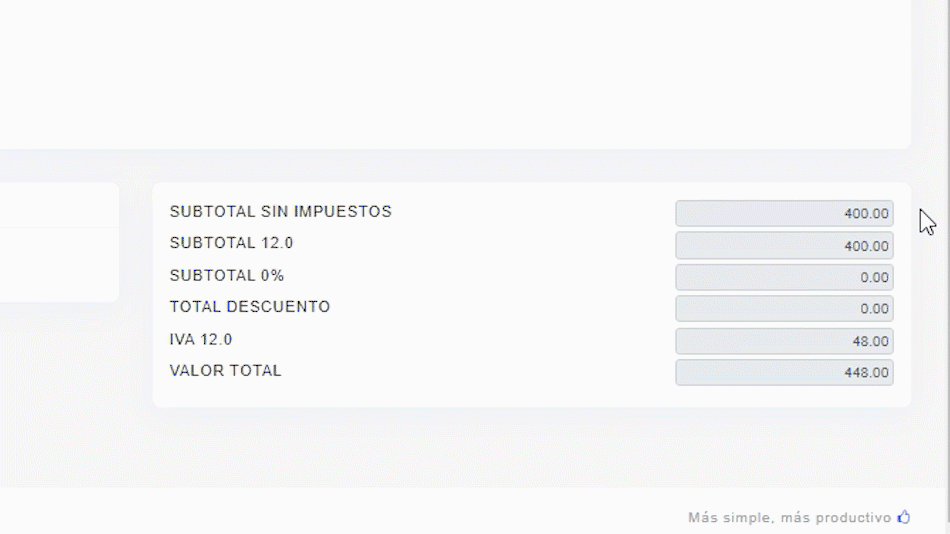Select the SUBTOTAL 0% label
Image resolution: width=950 pixels, height=534 pixels.
point(227,275)
